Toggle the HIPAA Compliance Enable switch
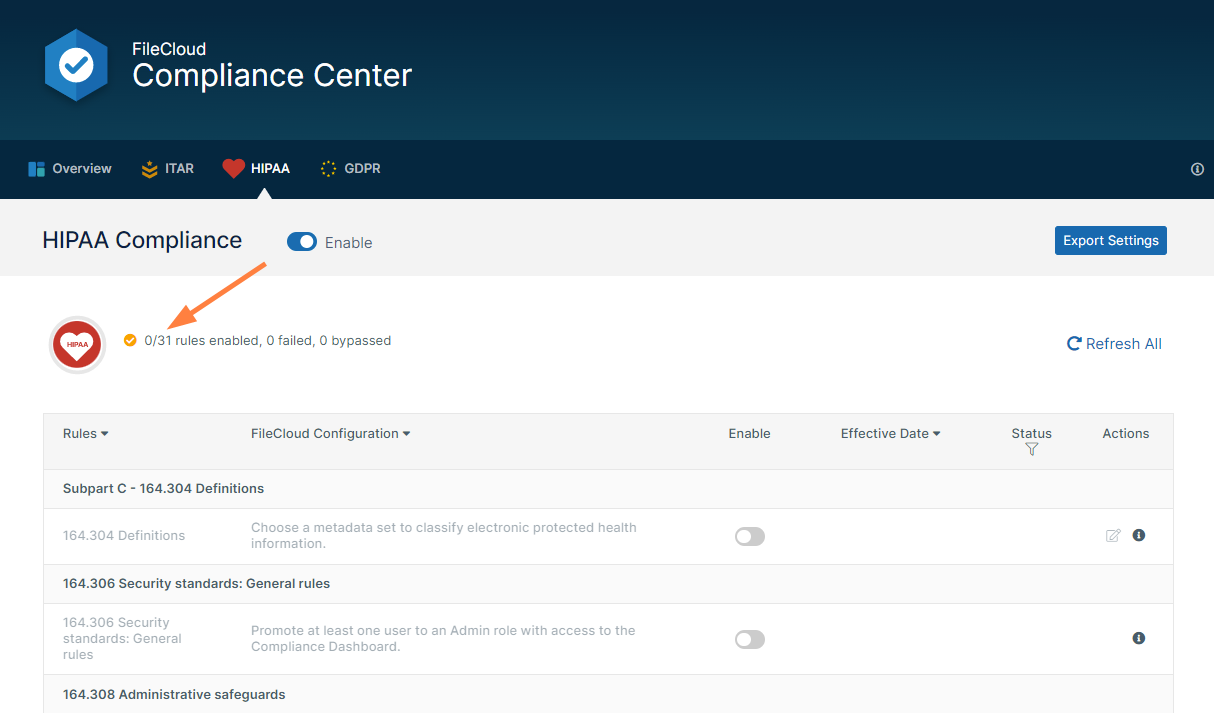This screenshot has height=713, width=1214. 302,242
